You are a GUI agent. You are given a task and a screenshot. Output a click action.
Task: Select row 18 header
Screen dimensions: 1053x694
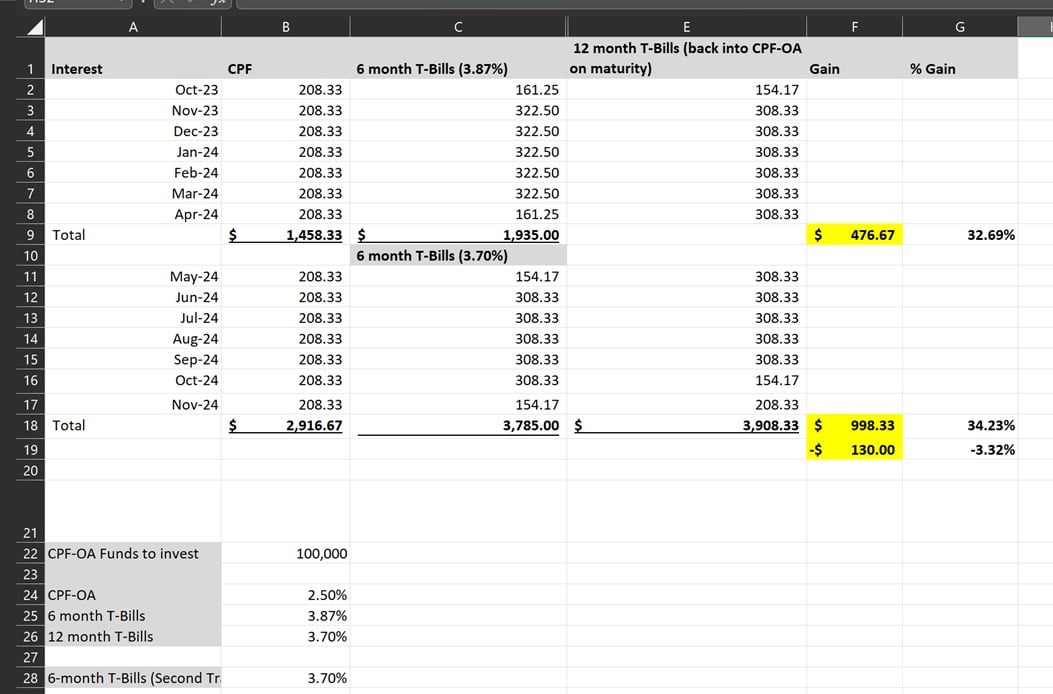coord(30,425)
